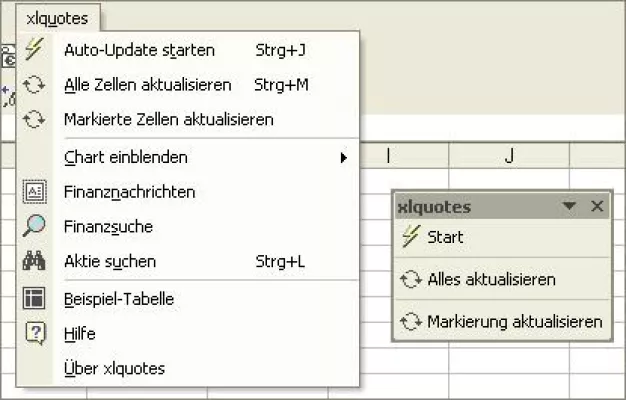Click the Hilfe question mark icon
The width and height of the screenshot is (626, 400).
(x=34, y=333)
